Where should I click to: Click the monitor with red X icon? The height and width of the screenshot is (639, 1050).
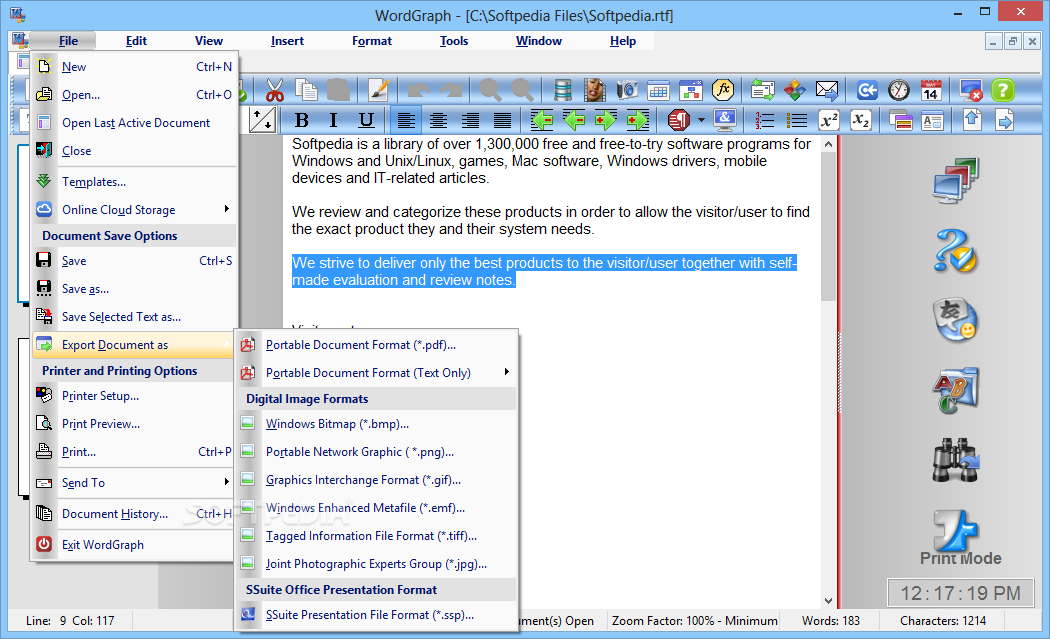tap(970, 90)
